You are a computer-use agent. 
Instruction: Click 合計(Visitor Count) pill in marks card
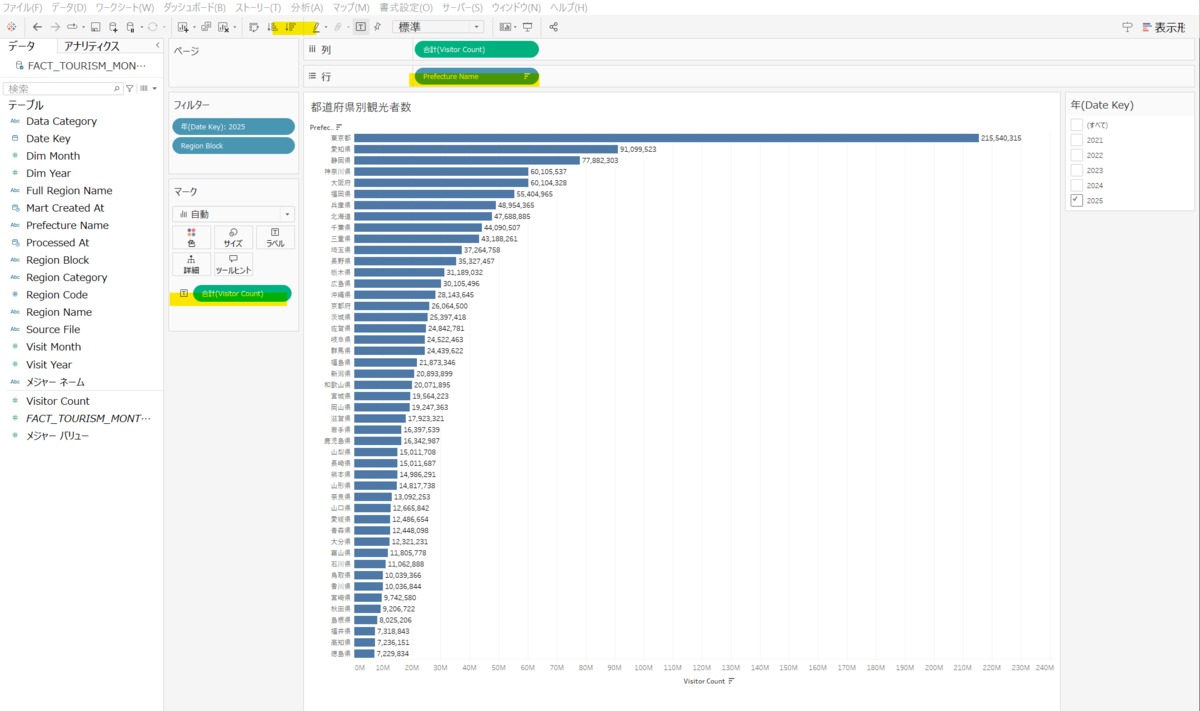point(241,293)
